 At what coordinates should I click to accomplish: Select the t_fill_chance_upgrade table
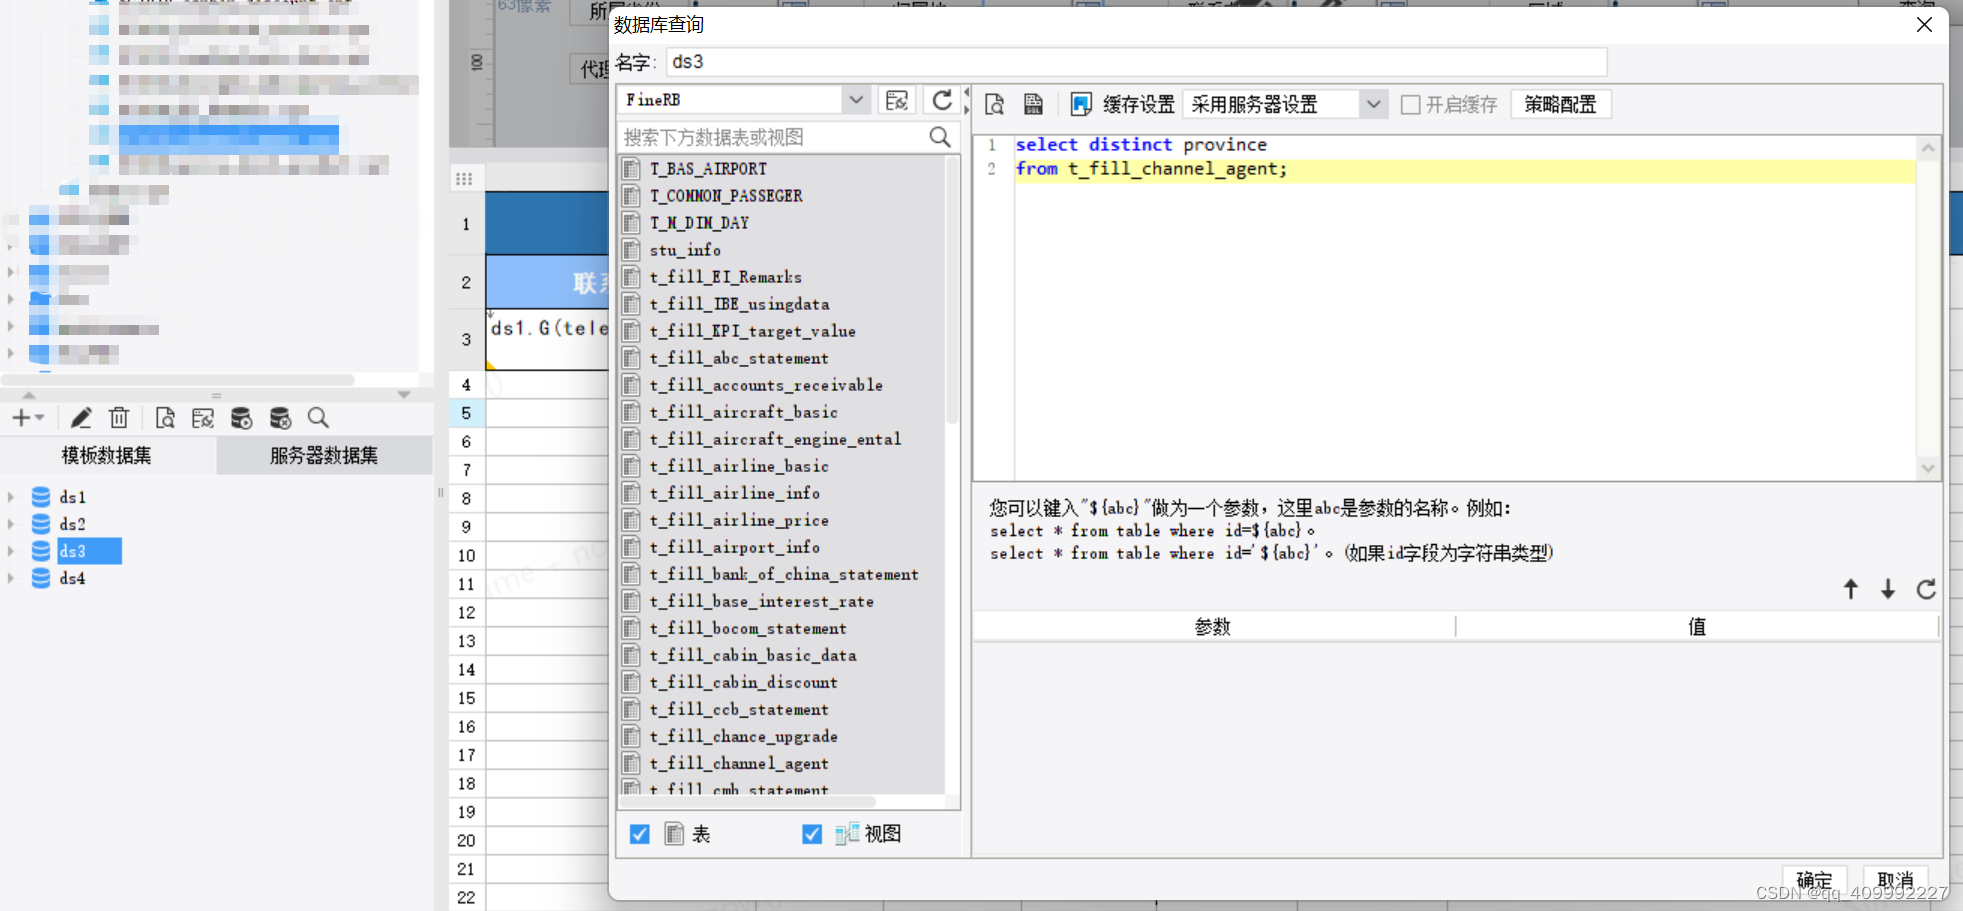coord(743,736)
